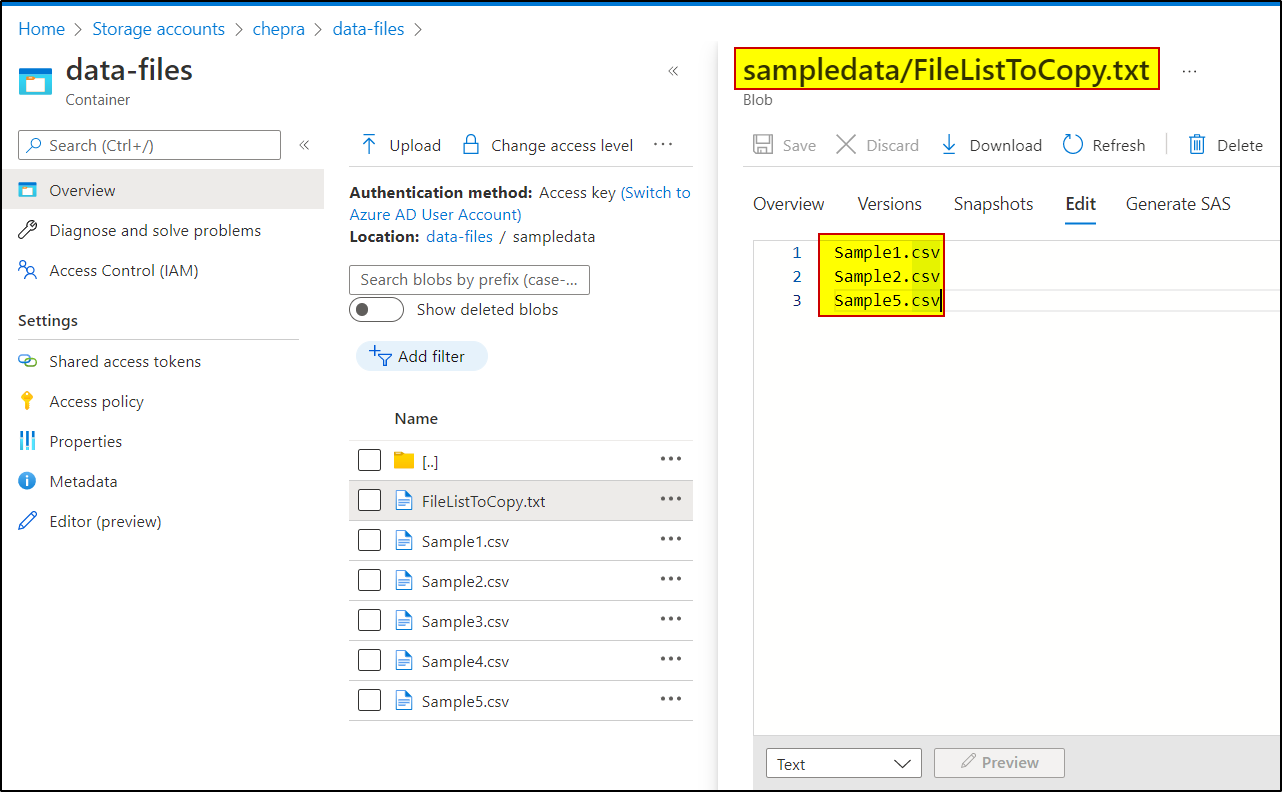This screenshot has height=792, width=1282.
Task: Check the [..] folder row checkbox
Action: 370,460
